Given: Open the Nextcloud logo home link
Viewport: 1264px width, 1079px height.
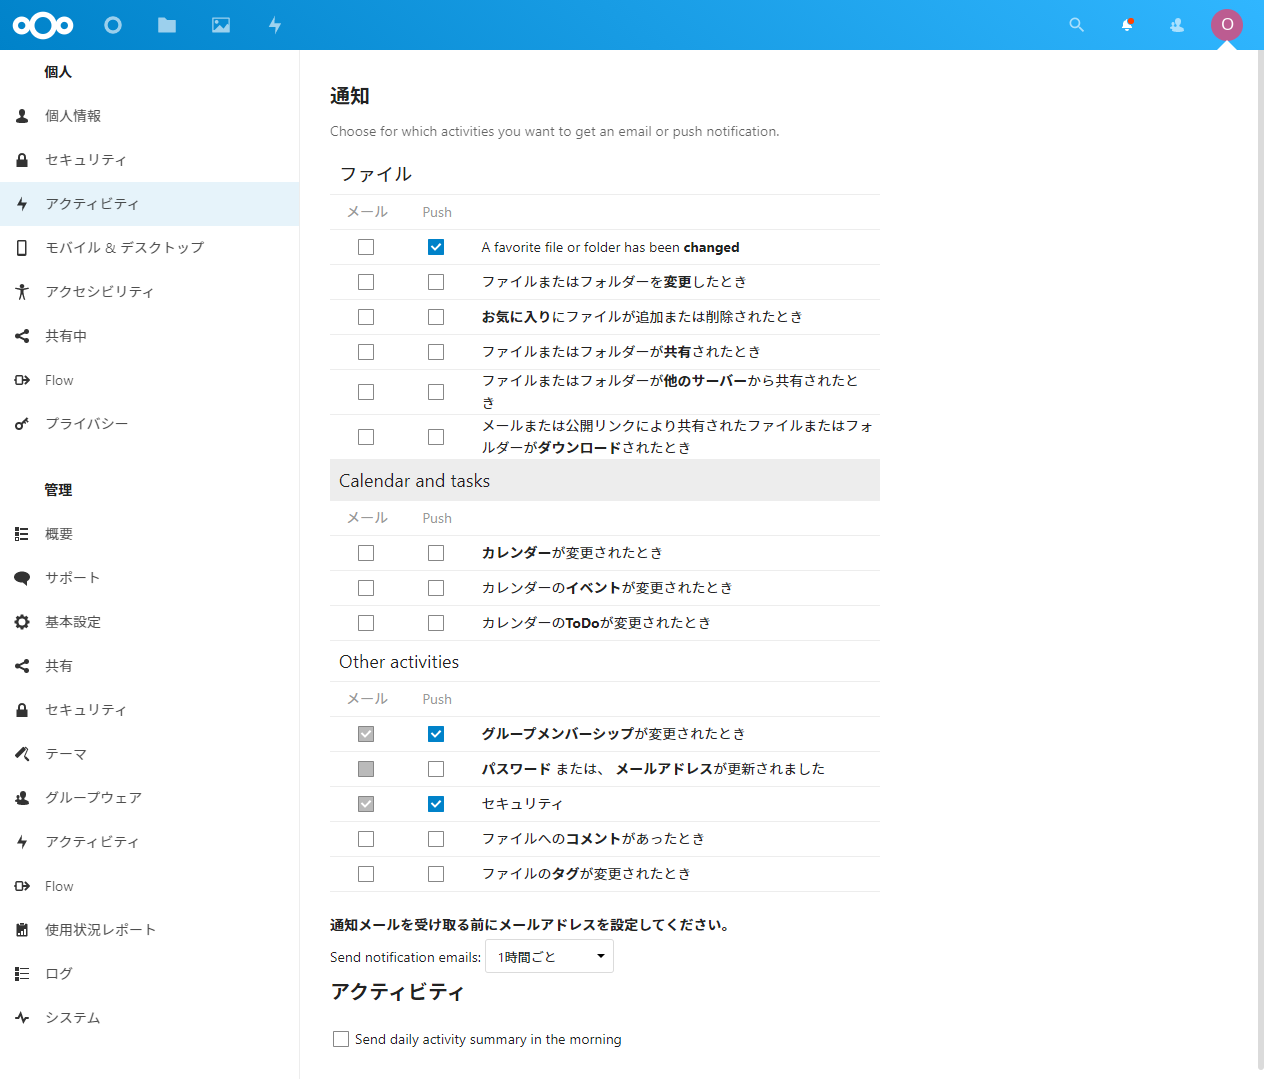Looking at the screenshot, I should 43,25.
